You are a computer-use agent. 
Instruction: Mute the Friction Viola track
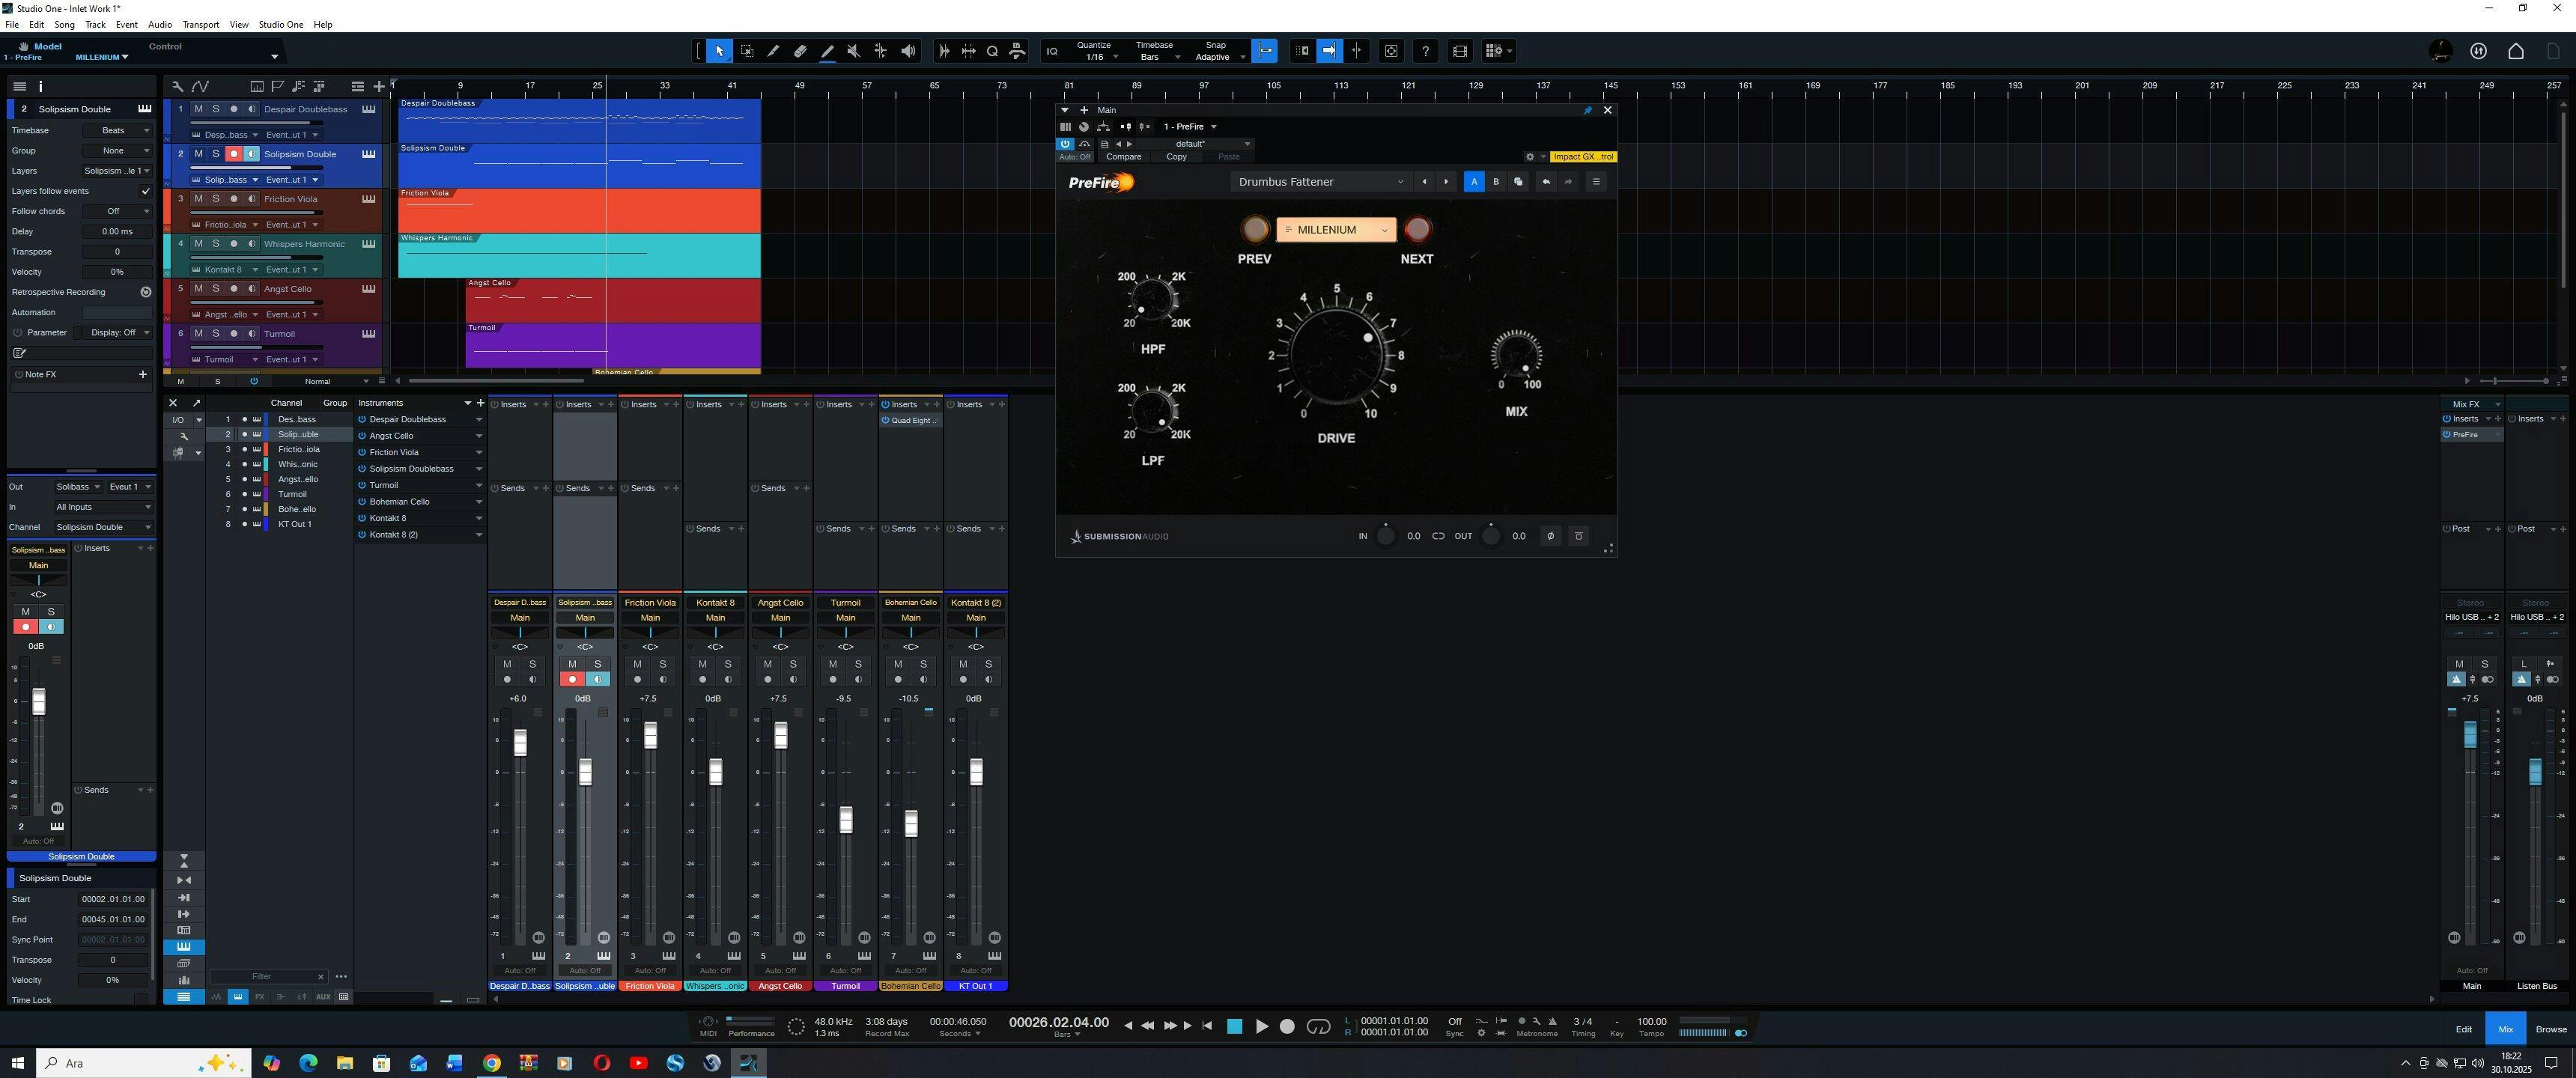[x=198, y=199]
